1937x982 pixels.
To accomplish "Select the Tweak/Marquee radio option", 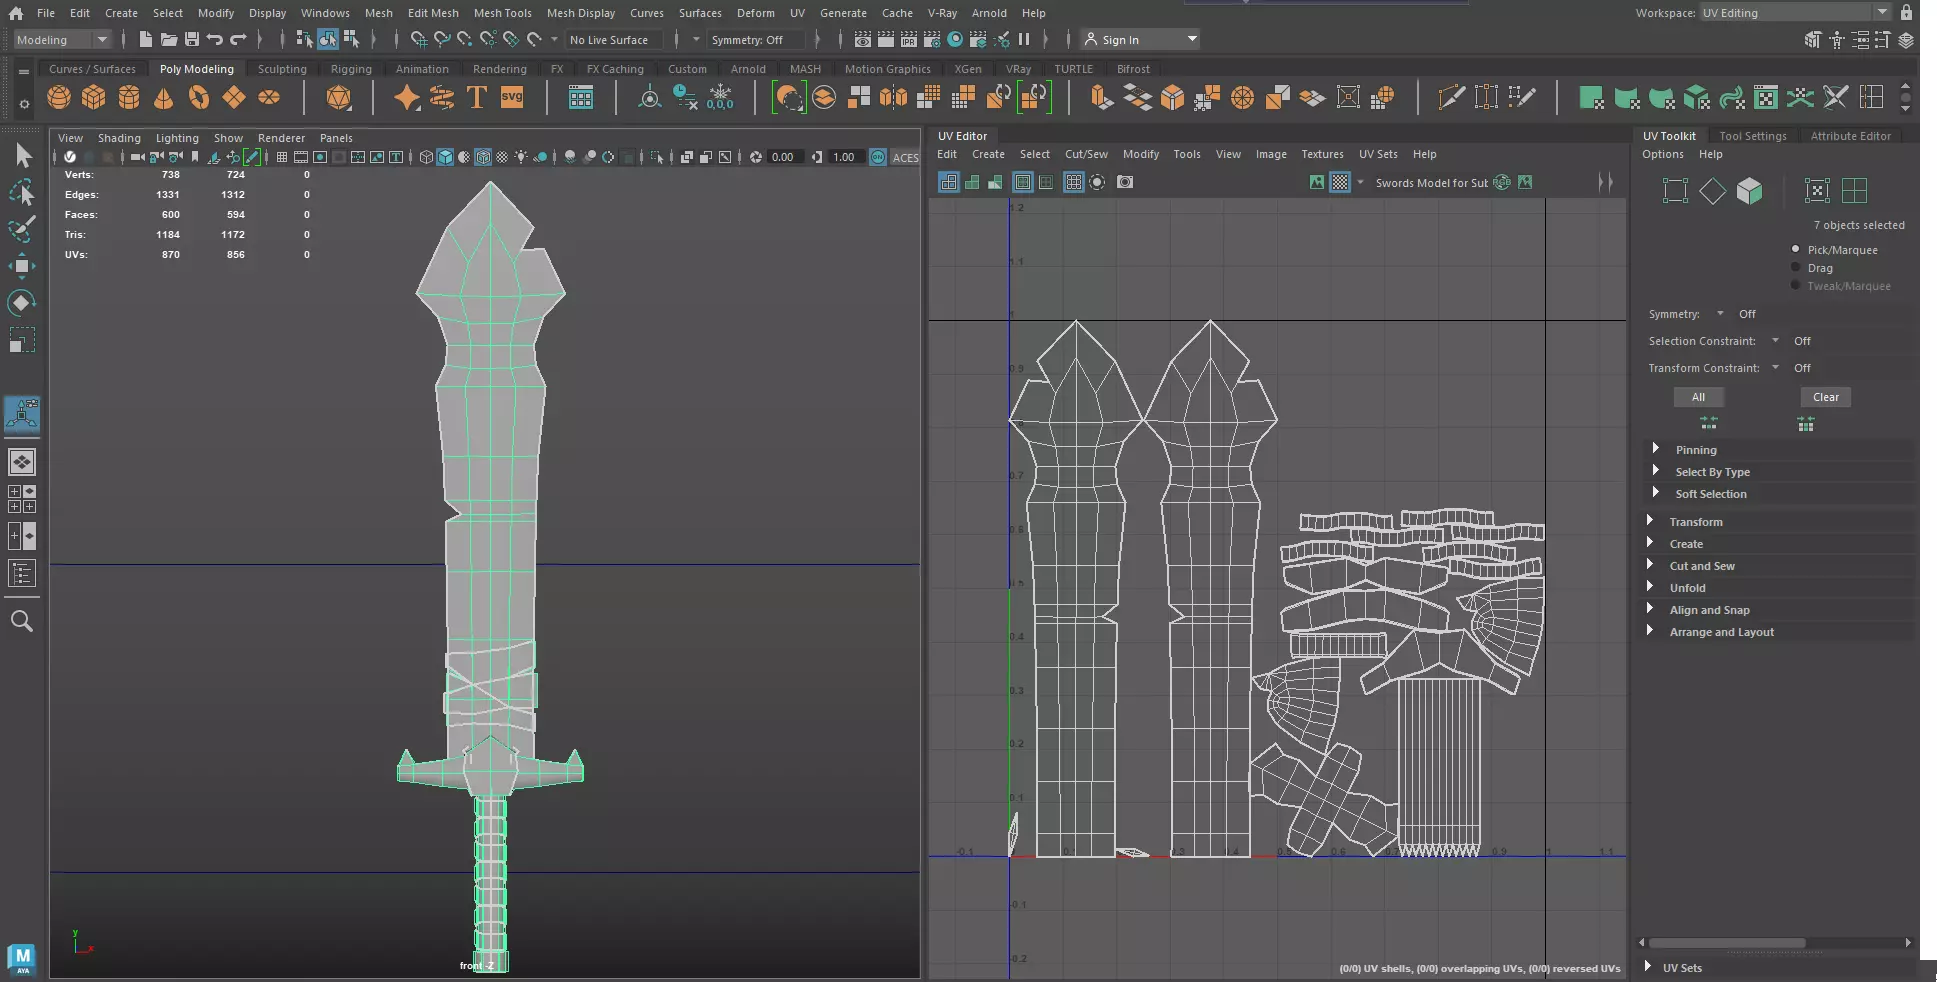I will pos(1796,285).
